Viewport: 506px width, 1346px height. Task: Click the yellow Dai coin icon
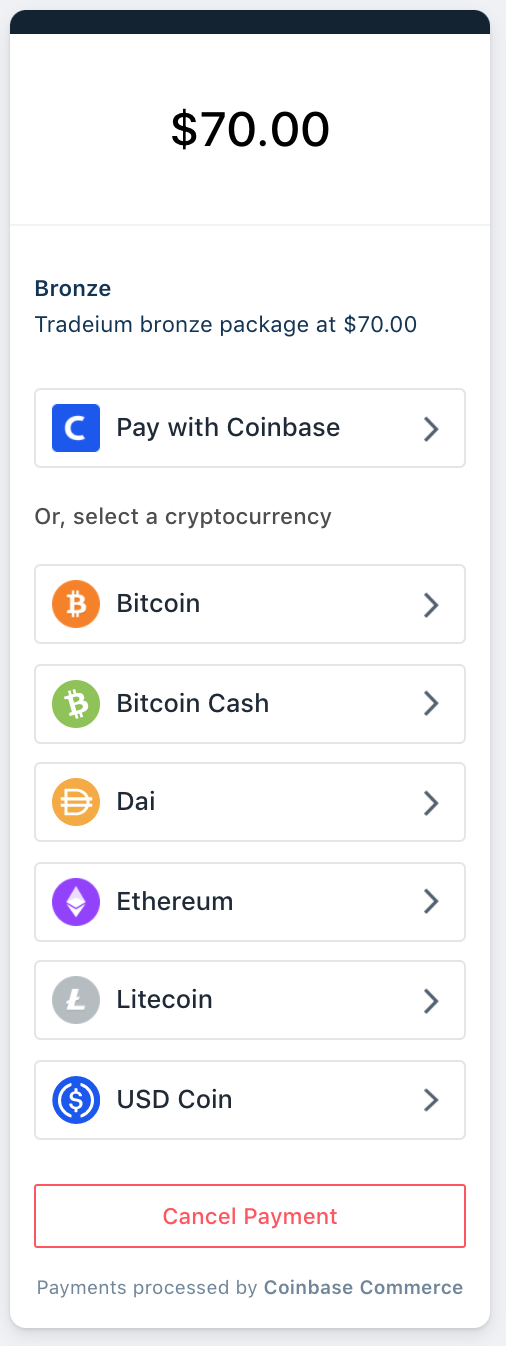click(76, 802)
